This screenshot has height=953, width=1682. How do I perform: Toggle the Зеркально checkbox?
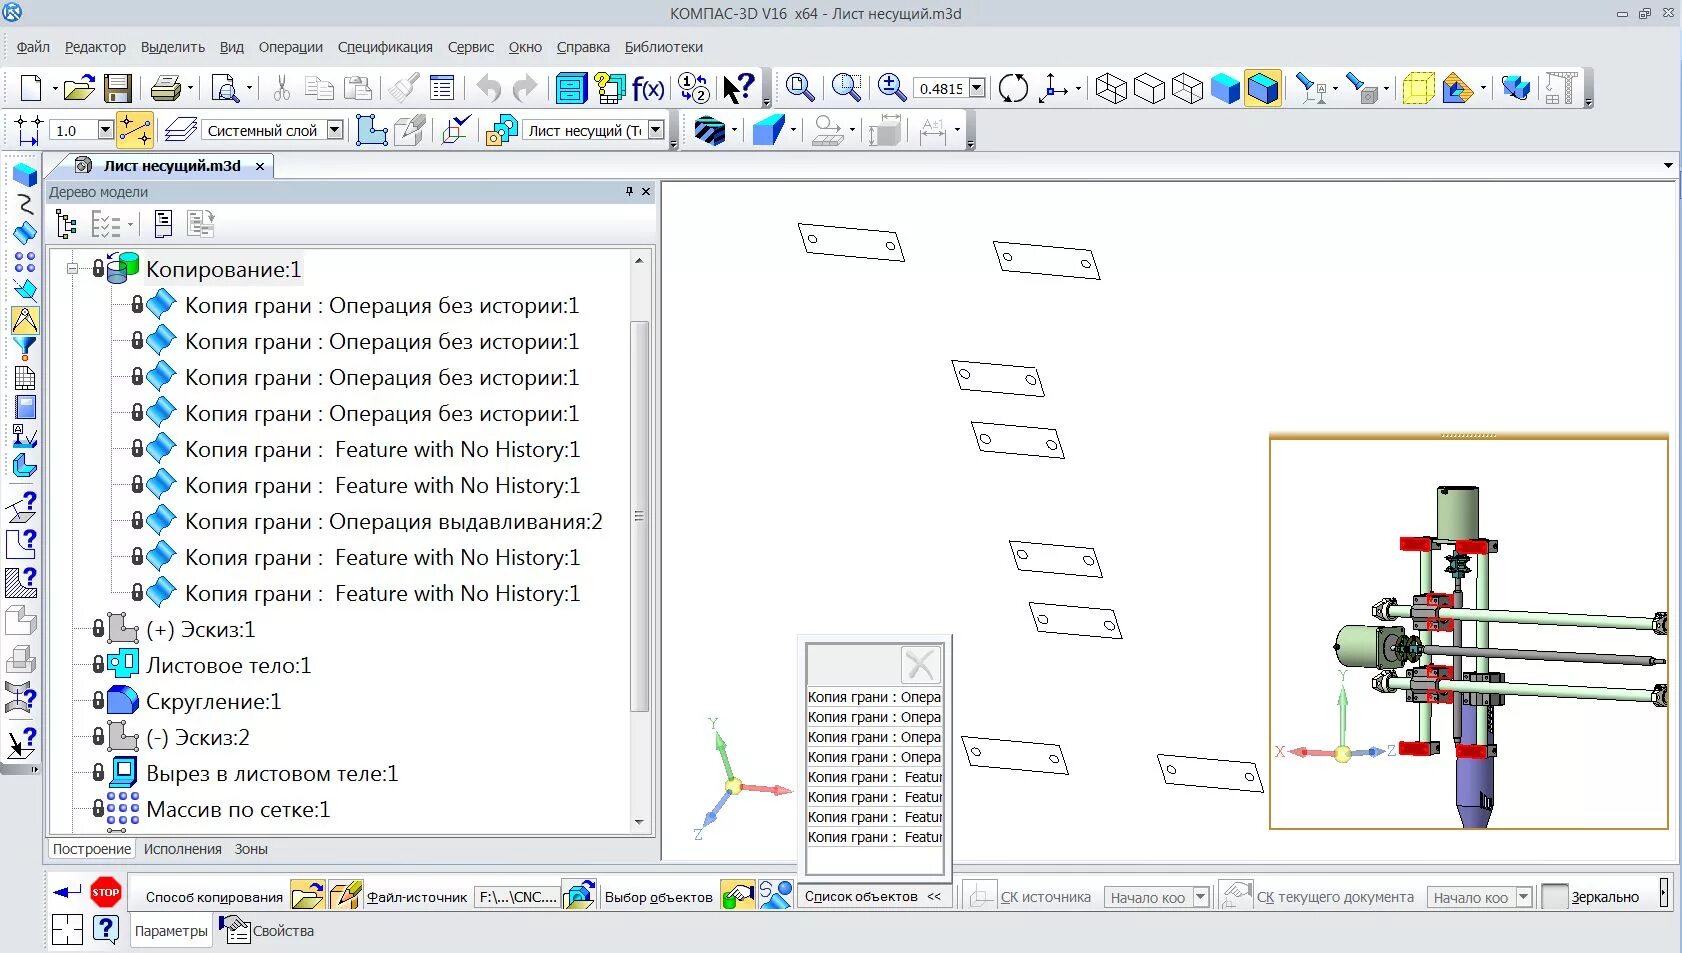(x=1555, y=897)
